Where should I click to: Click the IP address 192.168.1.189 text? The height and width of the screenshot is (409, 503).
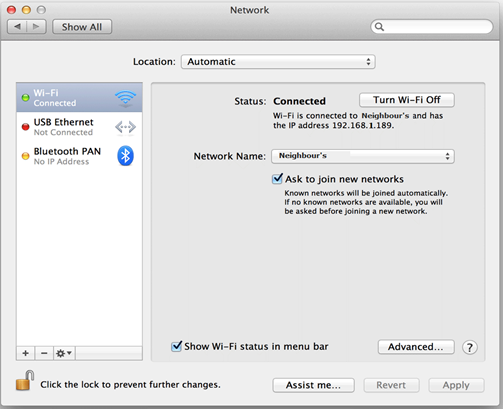[363, 125]
